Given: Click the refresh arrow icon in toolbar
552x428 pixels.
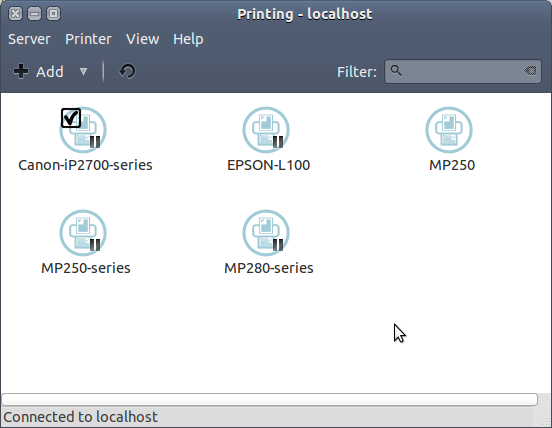Looking at the screenshot, I should coord(127,71).
